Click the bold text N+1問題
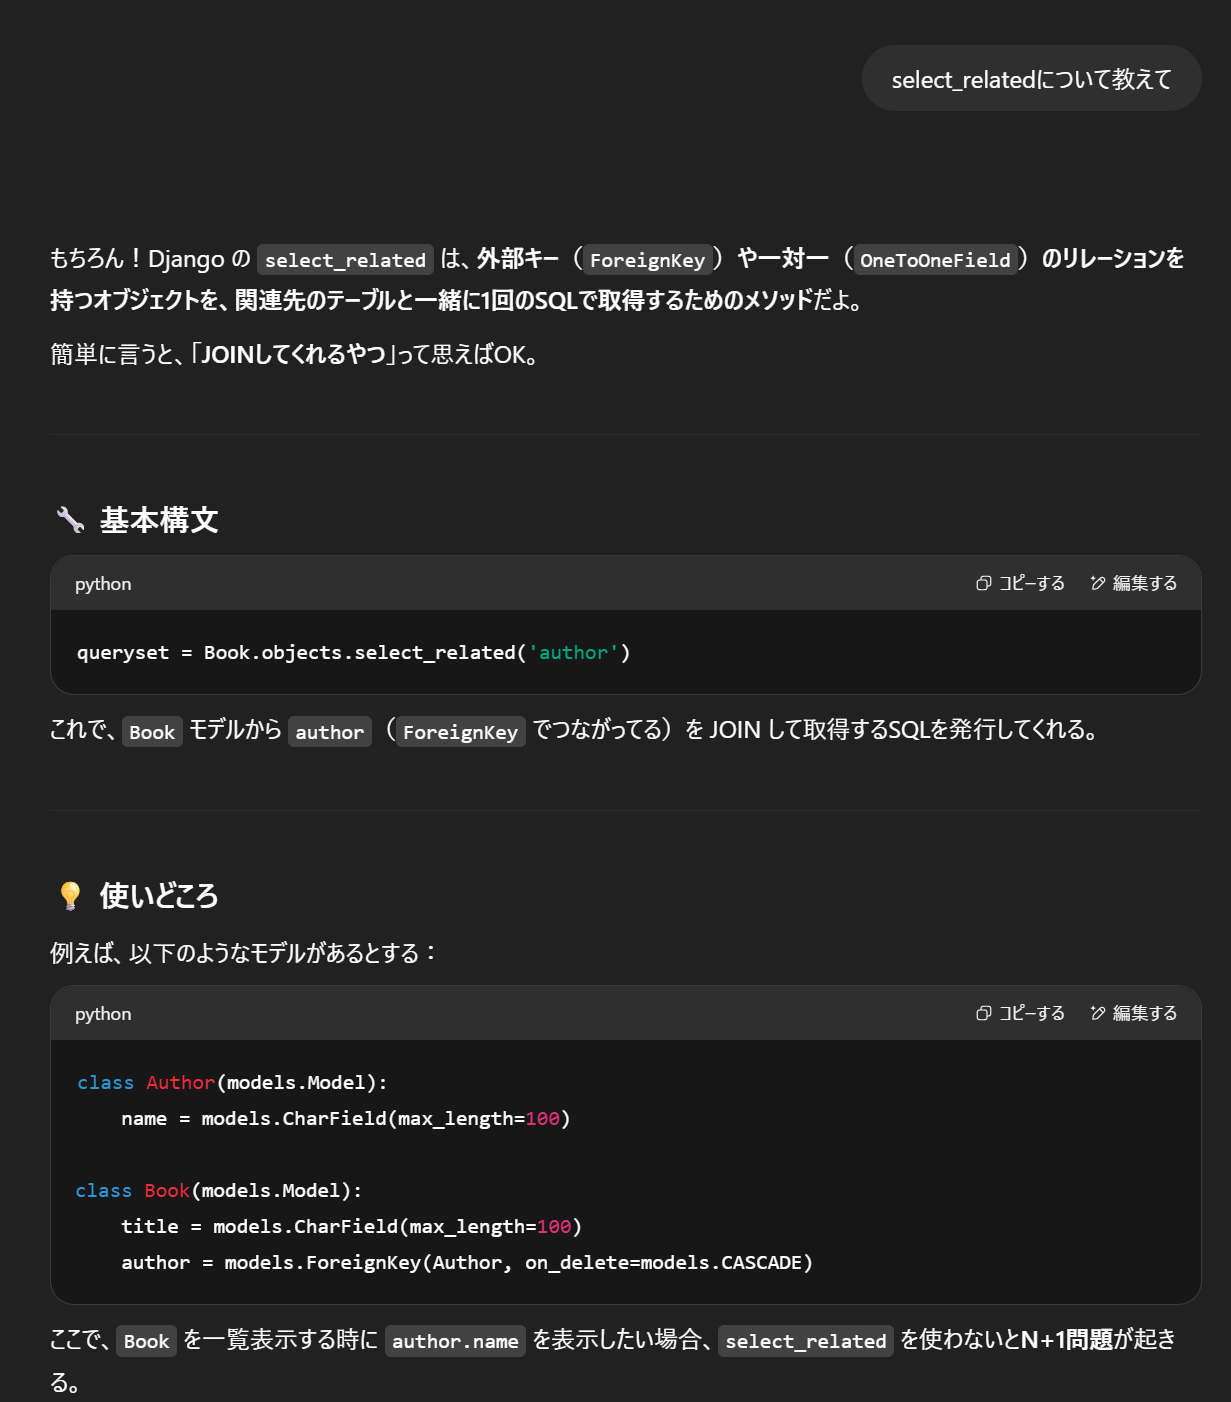The height and width of the screenshot is (1402, 1231). pos(1067,1340)
